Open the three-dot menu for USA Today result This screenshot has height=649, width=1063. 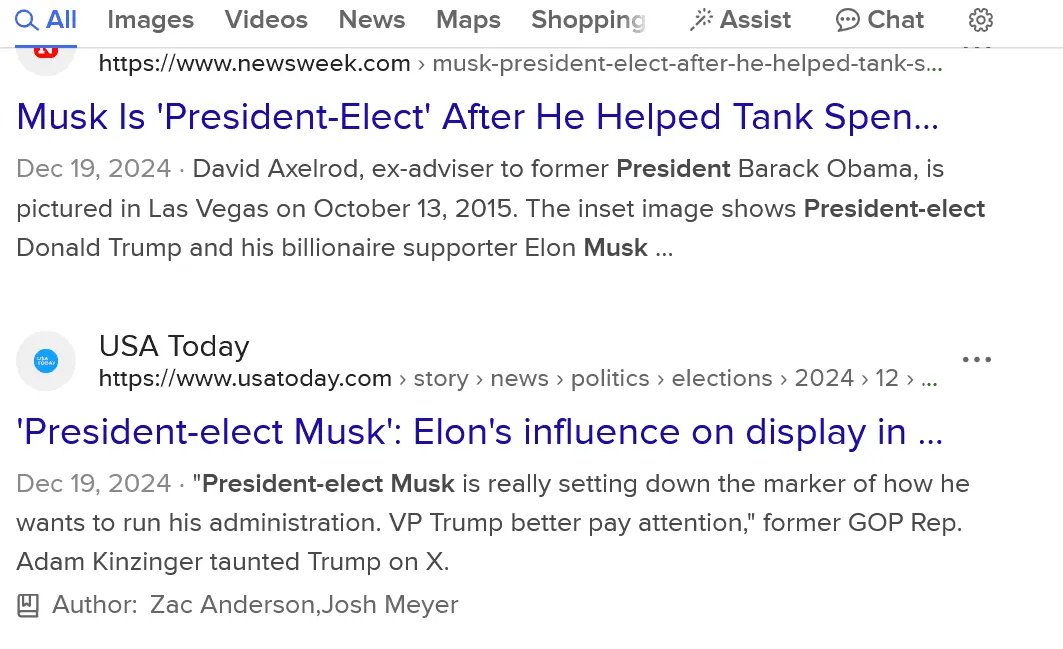pos(976,360)
